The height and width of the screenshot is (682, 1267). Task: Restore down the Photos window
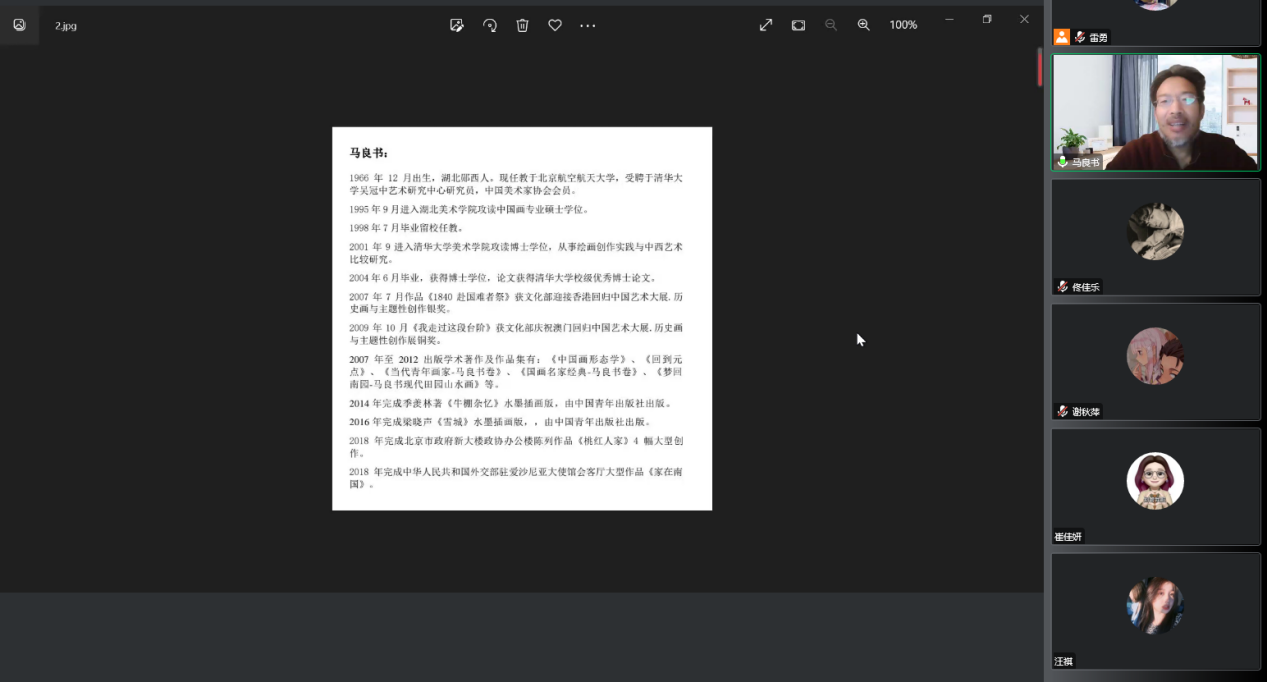[987, 19]
